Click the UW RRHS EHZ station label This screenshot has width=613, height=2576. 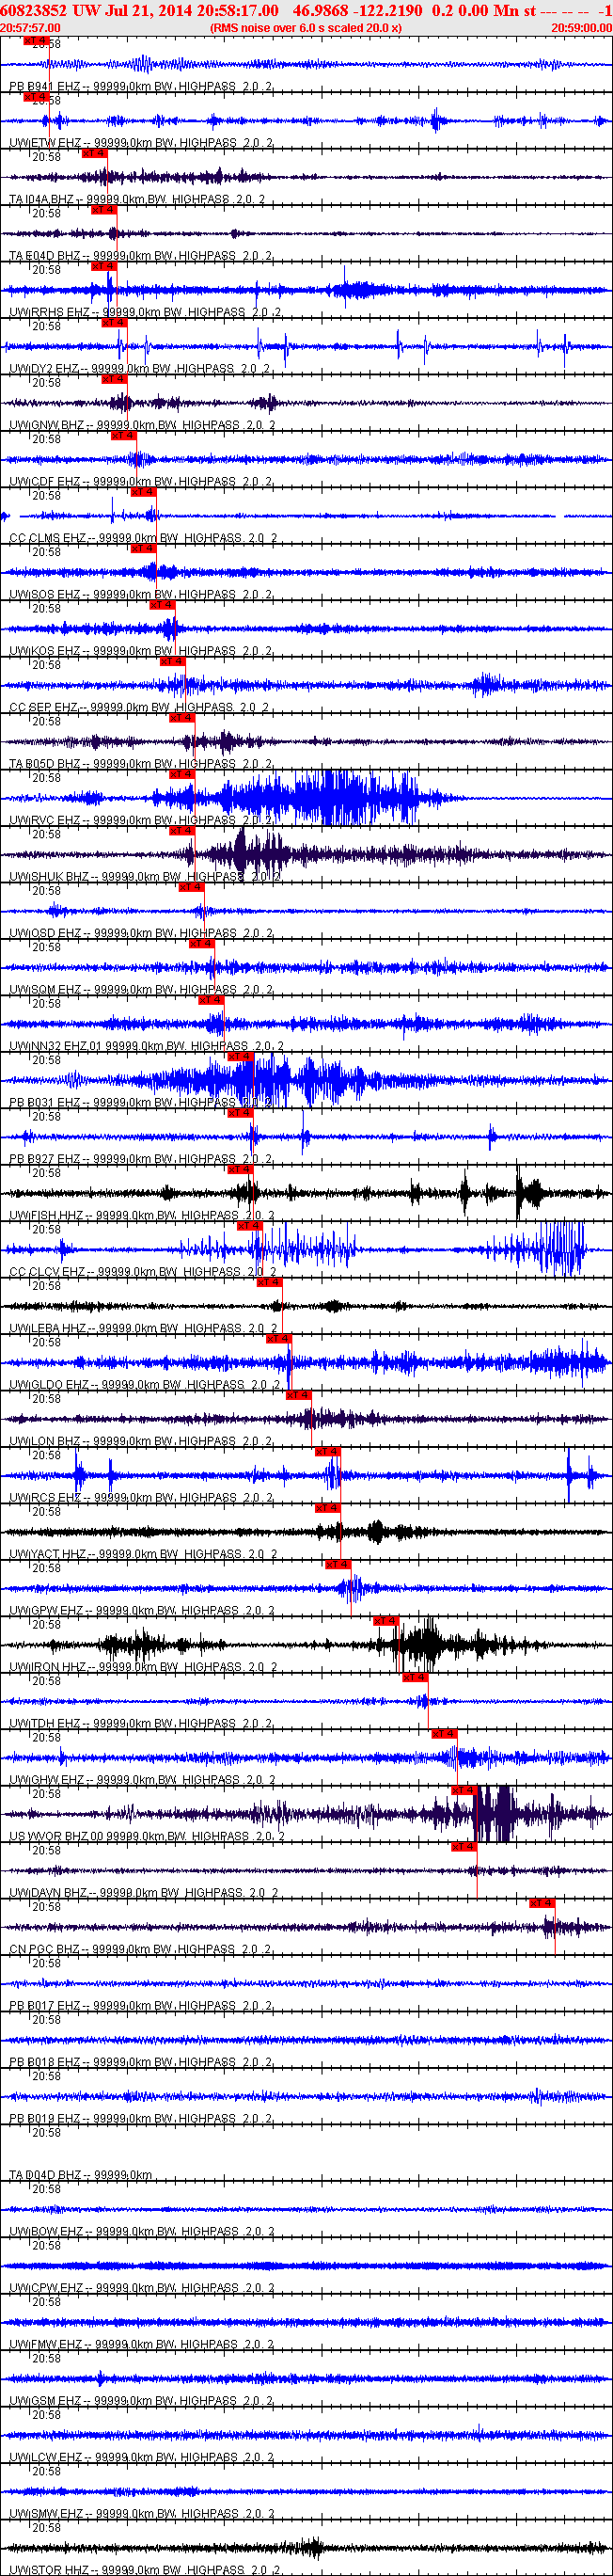[x=50, y=312]
